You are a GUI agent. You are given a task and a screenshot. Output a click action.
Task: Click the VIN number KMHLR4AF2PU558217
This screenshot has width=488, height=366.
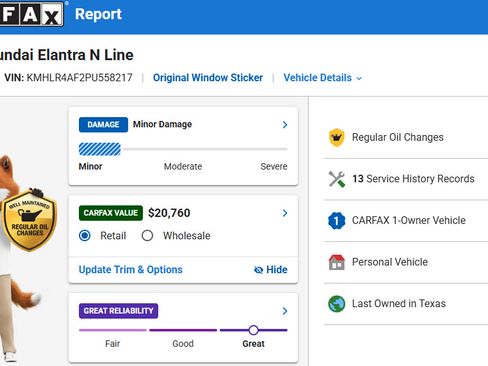[79, 78]
